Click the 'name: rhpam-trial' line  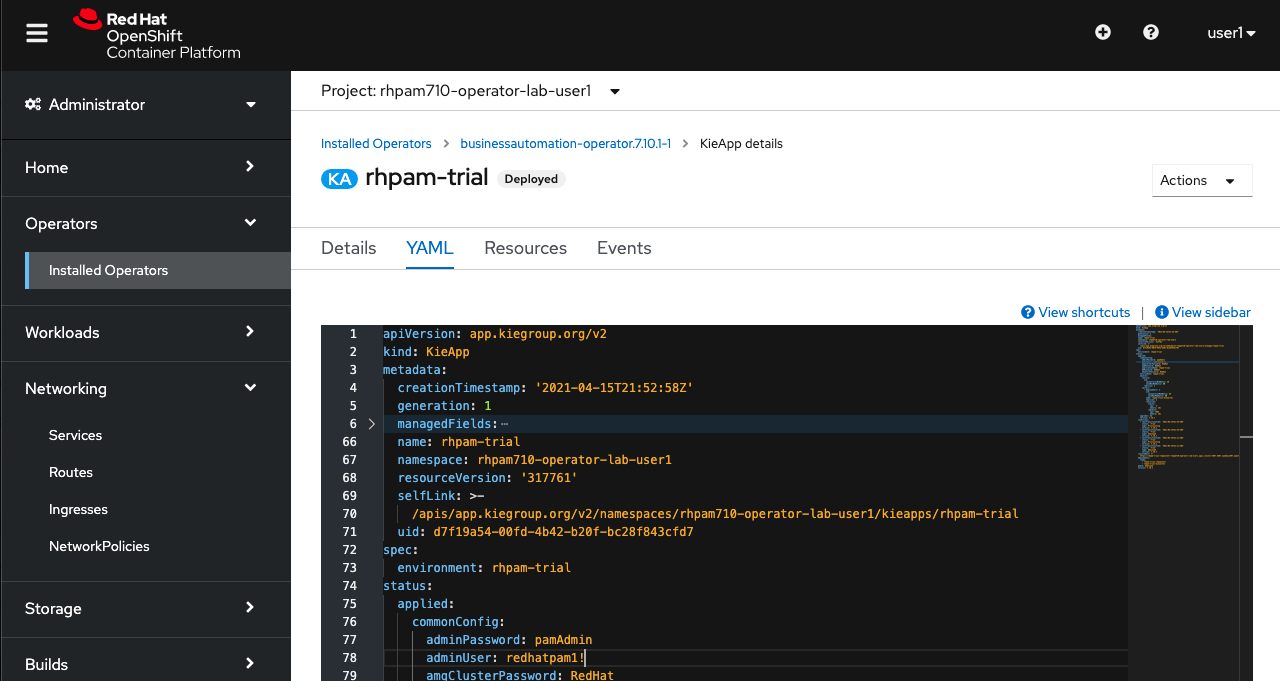(x=458, y=442)
